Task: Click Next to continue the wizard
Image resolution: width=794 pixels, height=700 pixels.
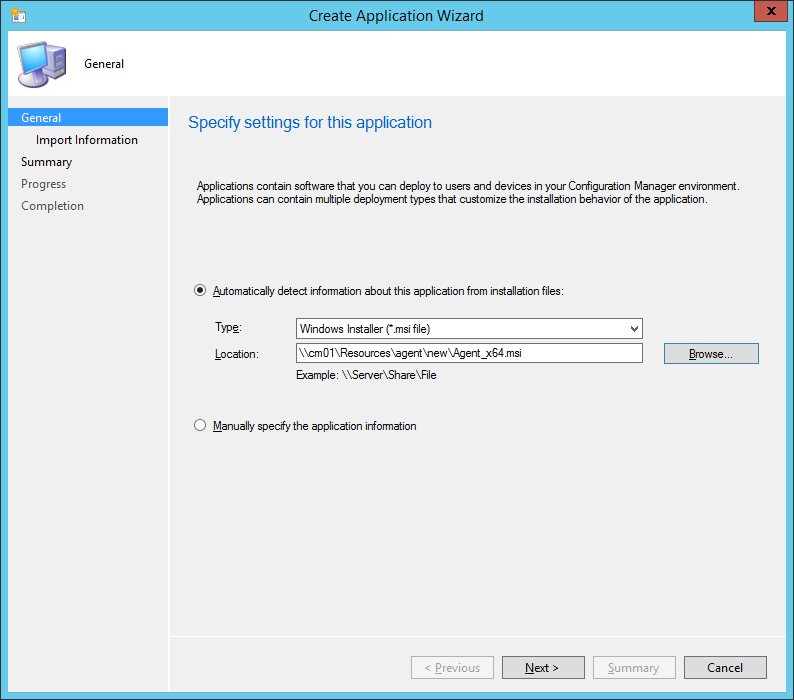Action: click(x=542, y=668)
